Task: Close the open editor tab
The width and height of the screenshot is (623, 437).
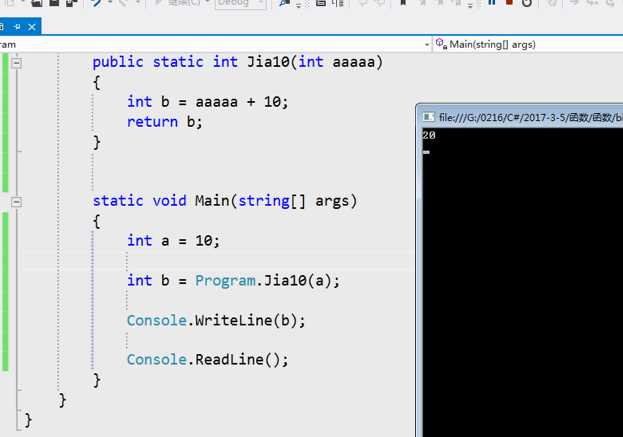Action: coord(32,27)
